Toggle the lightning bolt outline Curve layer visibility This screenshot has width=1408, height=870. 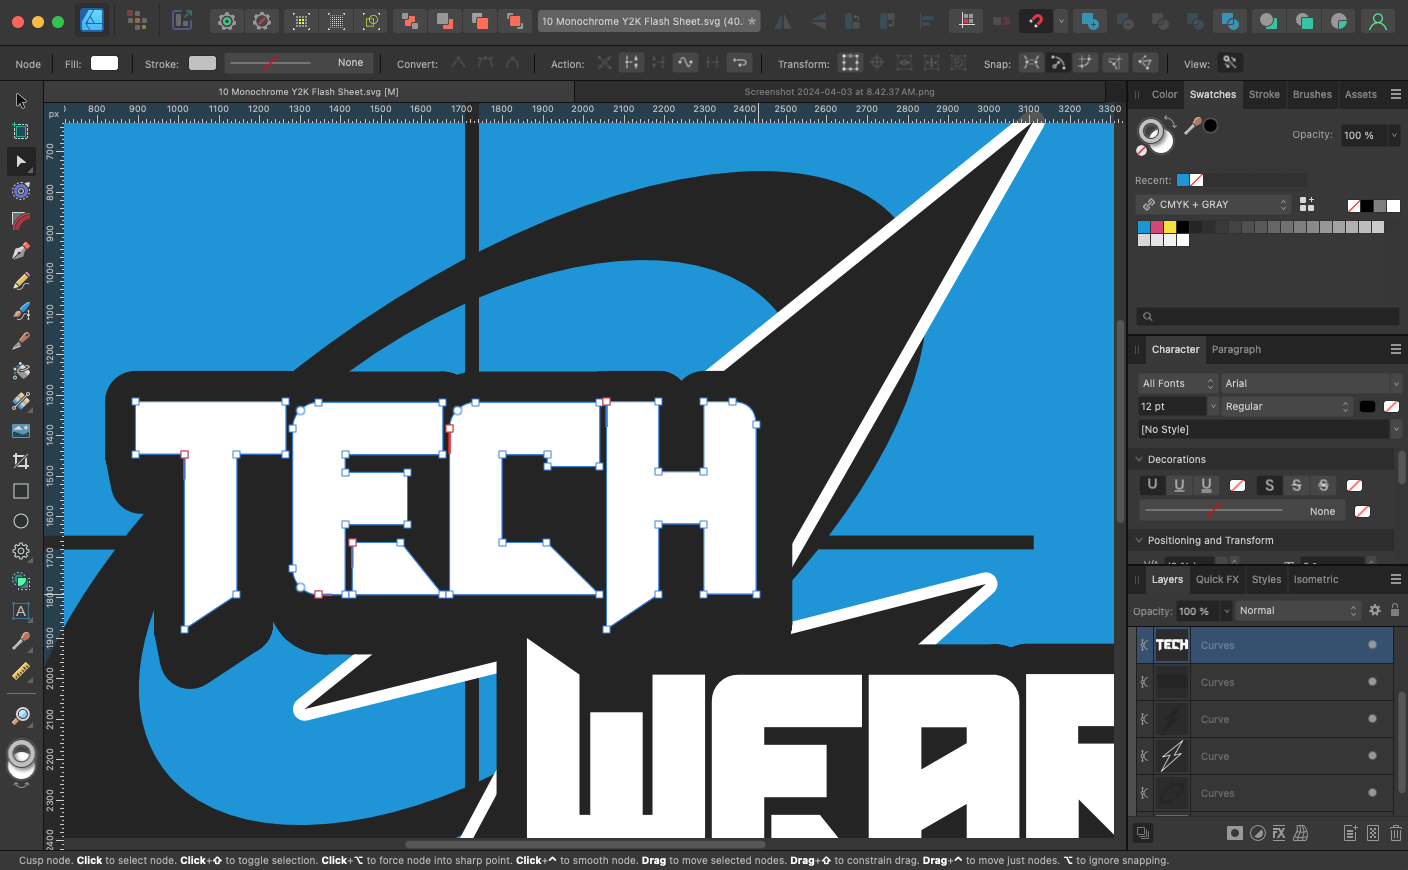[x=1372, y=756]
